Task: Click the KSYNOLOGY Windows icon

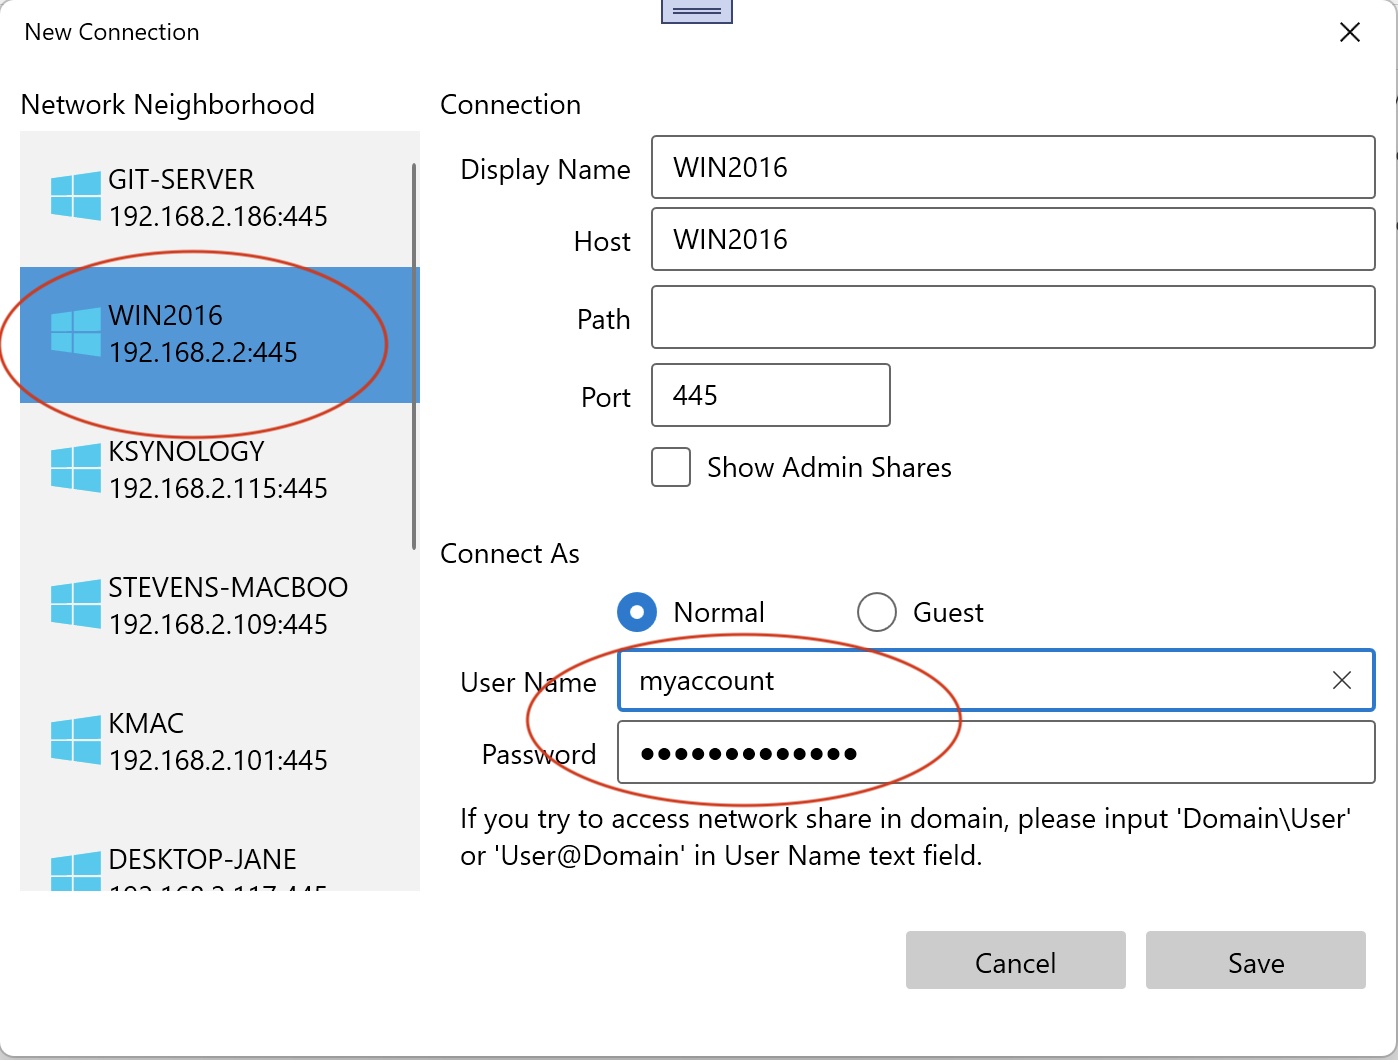Action: tap(76, 468)
